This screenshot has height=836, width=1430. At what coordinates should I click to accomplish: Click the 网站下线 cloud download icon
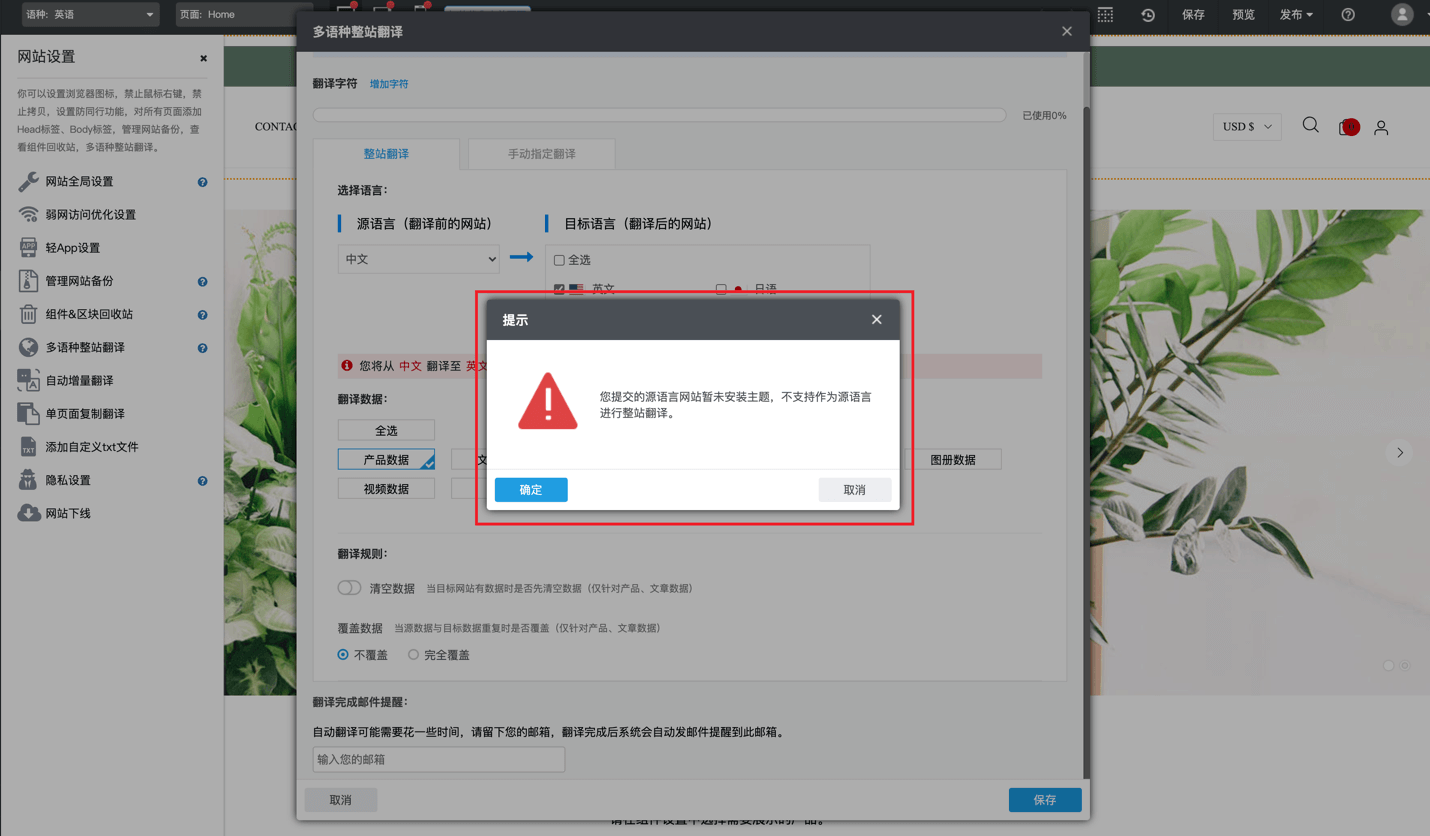point(28,513)
